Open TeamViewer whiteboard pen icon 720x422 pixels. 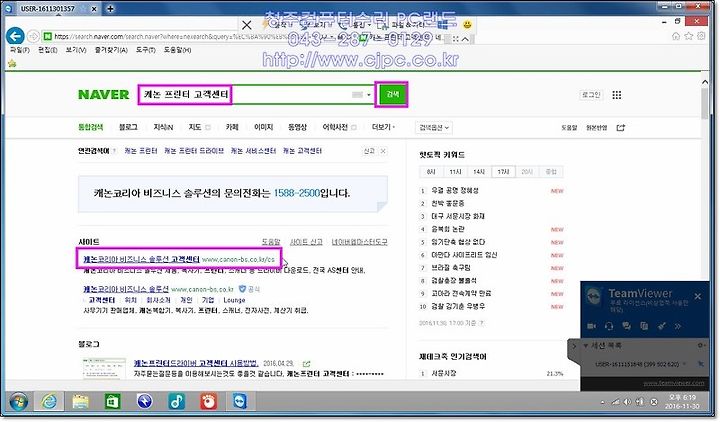(x=661, y=326)
